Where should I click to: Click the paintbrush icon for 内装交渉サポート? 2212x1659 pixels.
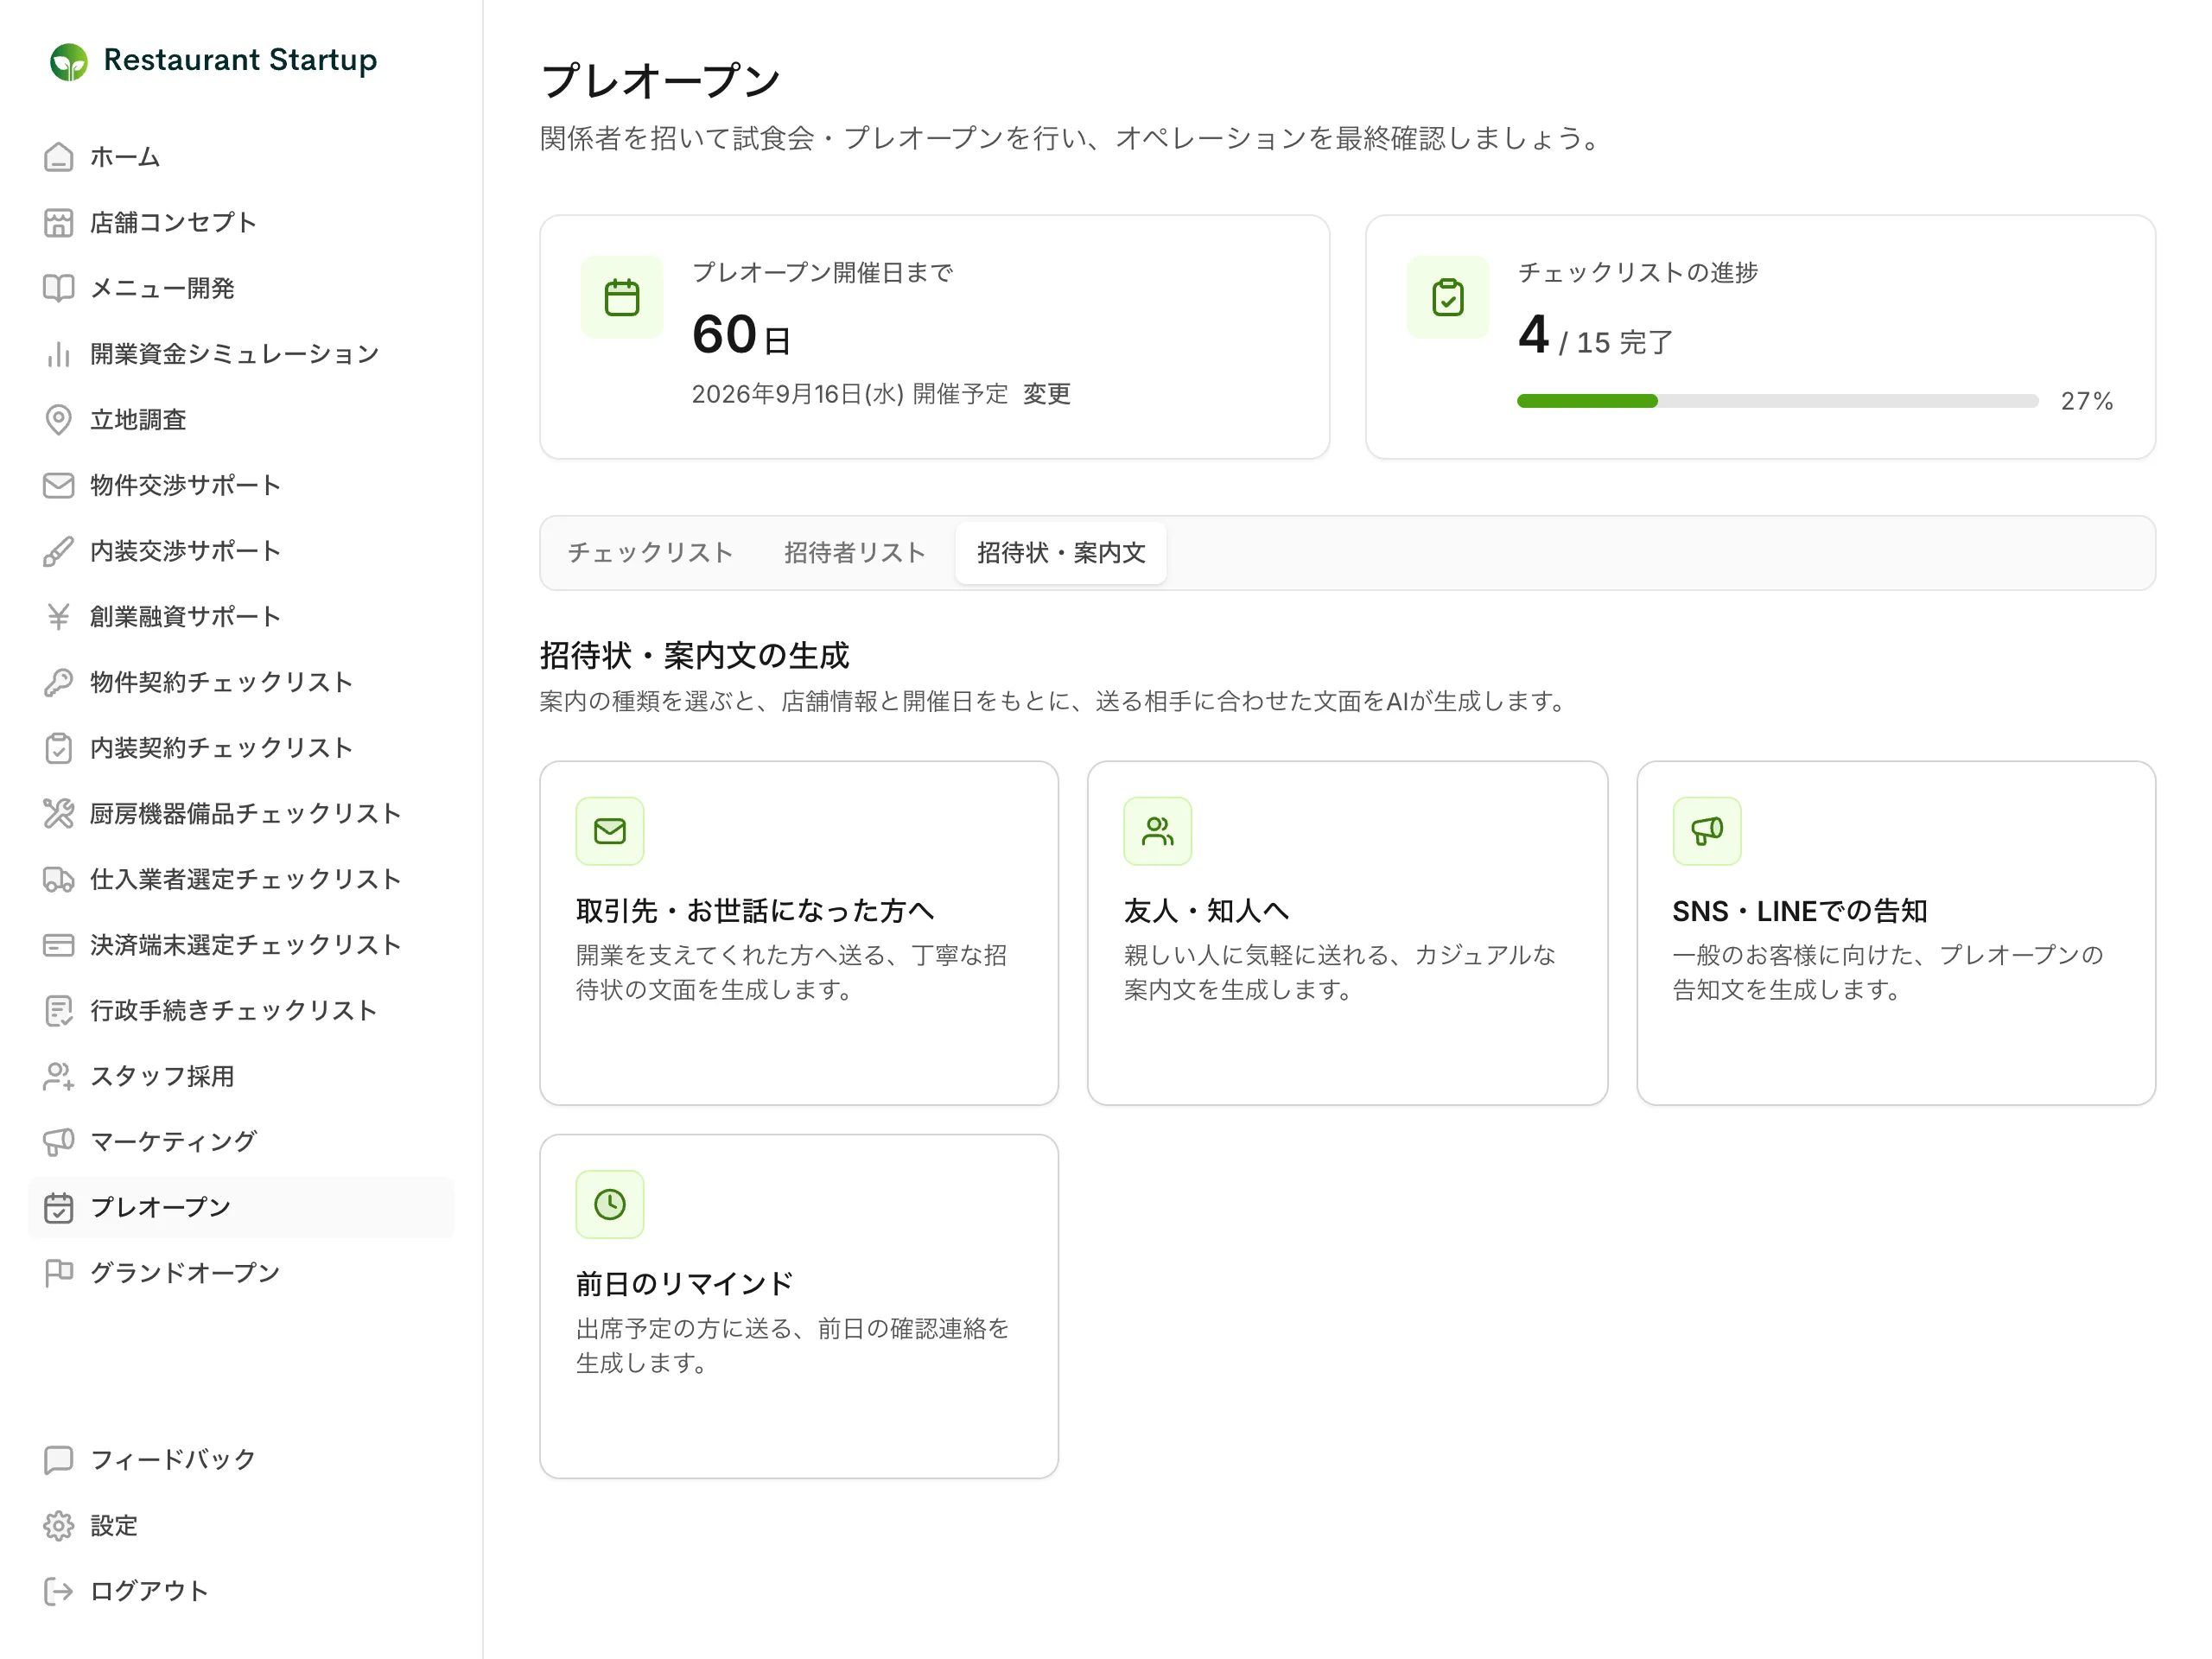click(59, 551)
